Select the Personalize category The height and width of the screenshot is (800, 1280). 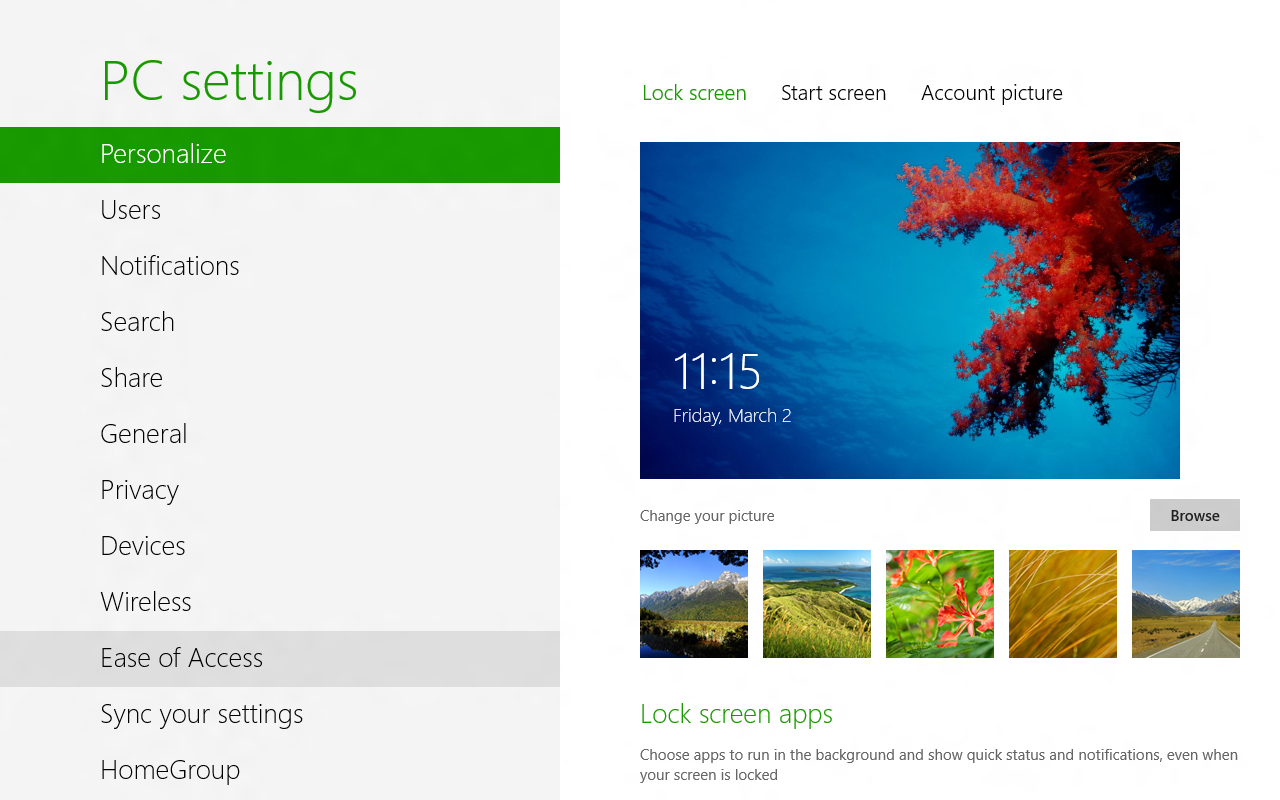click(163, 154)
